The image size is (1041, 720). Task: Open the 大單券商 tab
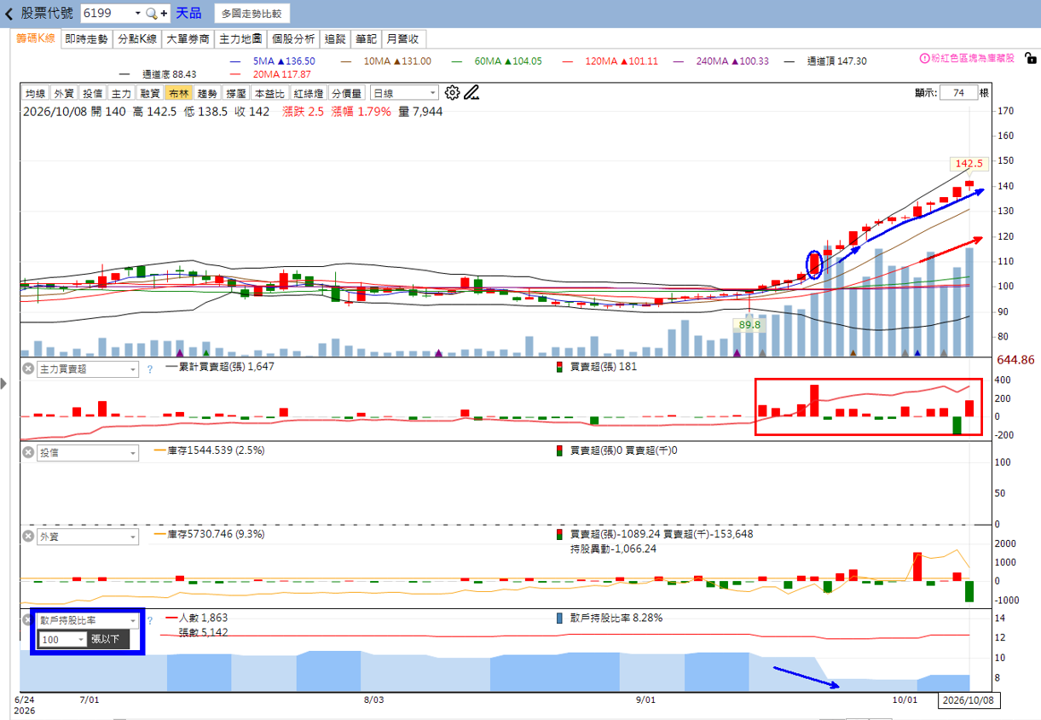188,39
